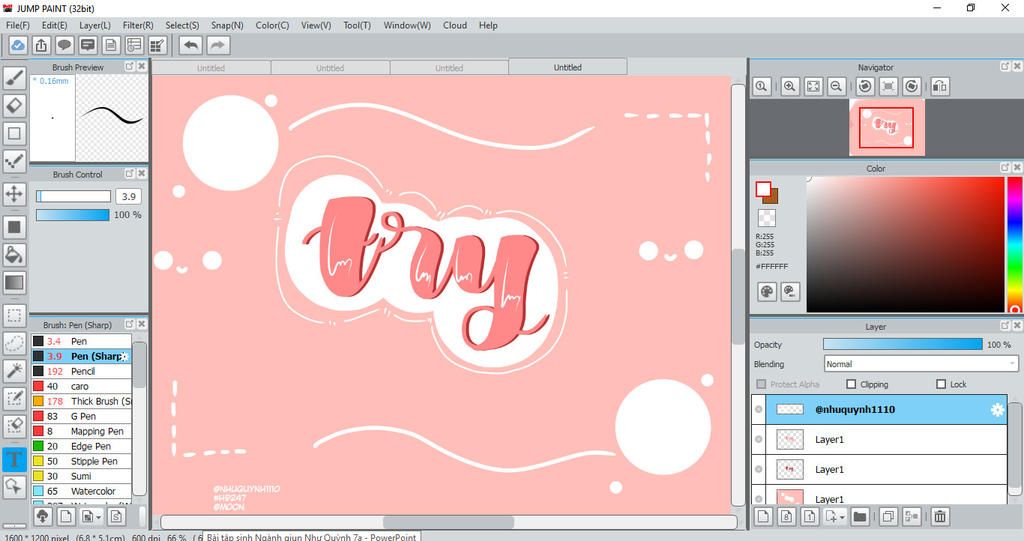Viewport: 1024px width, 541px height.
Task: Open the File menu
Action: 18,25
